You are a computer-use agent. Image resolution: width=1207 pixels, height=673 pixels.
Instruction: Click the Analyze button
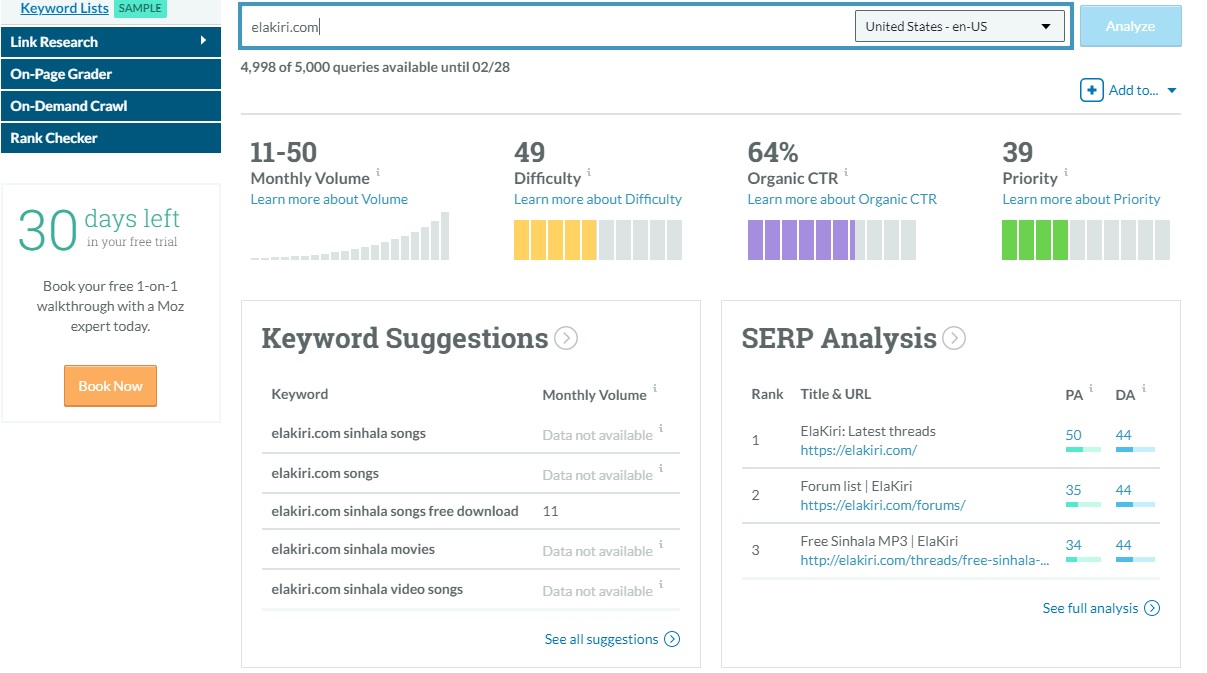1130,27
